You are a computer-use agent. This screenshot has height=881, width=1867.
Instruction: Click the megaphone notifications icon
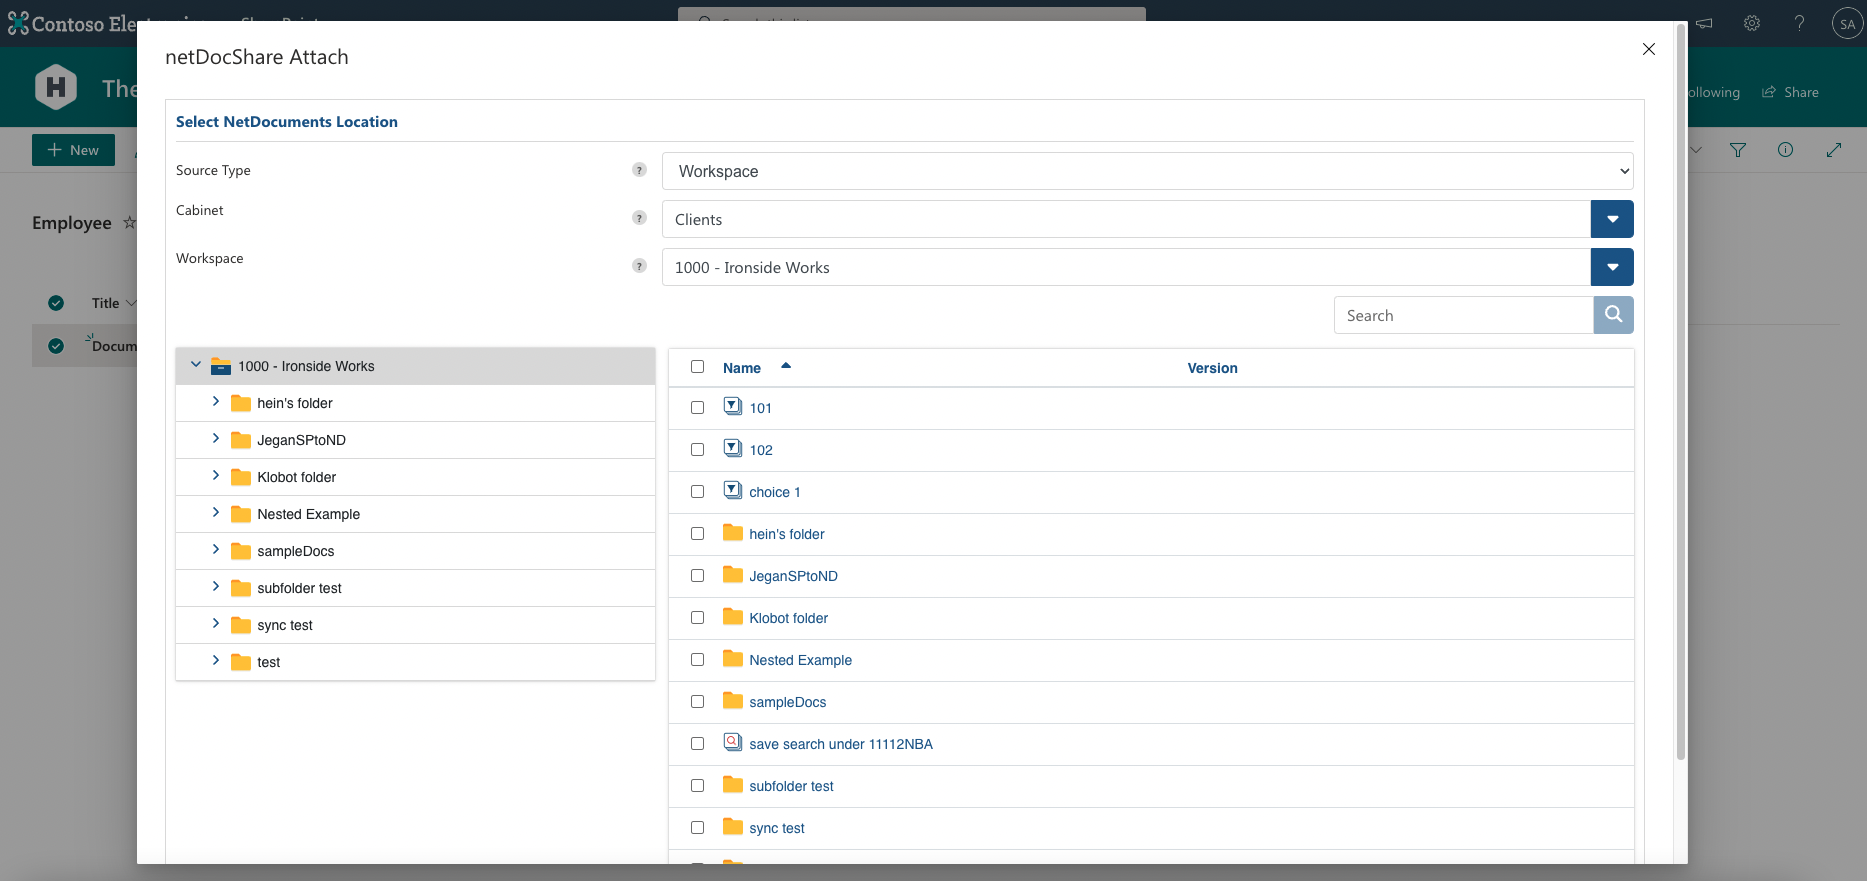click(1704, 23)
